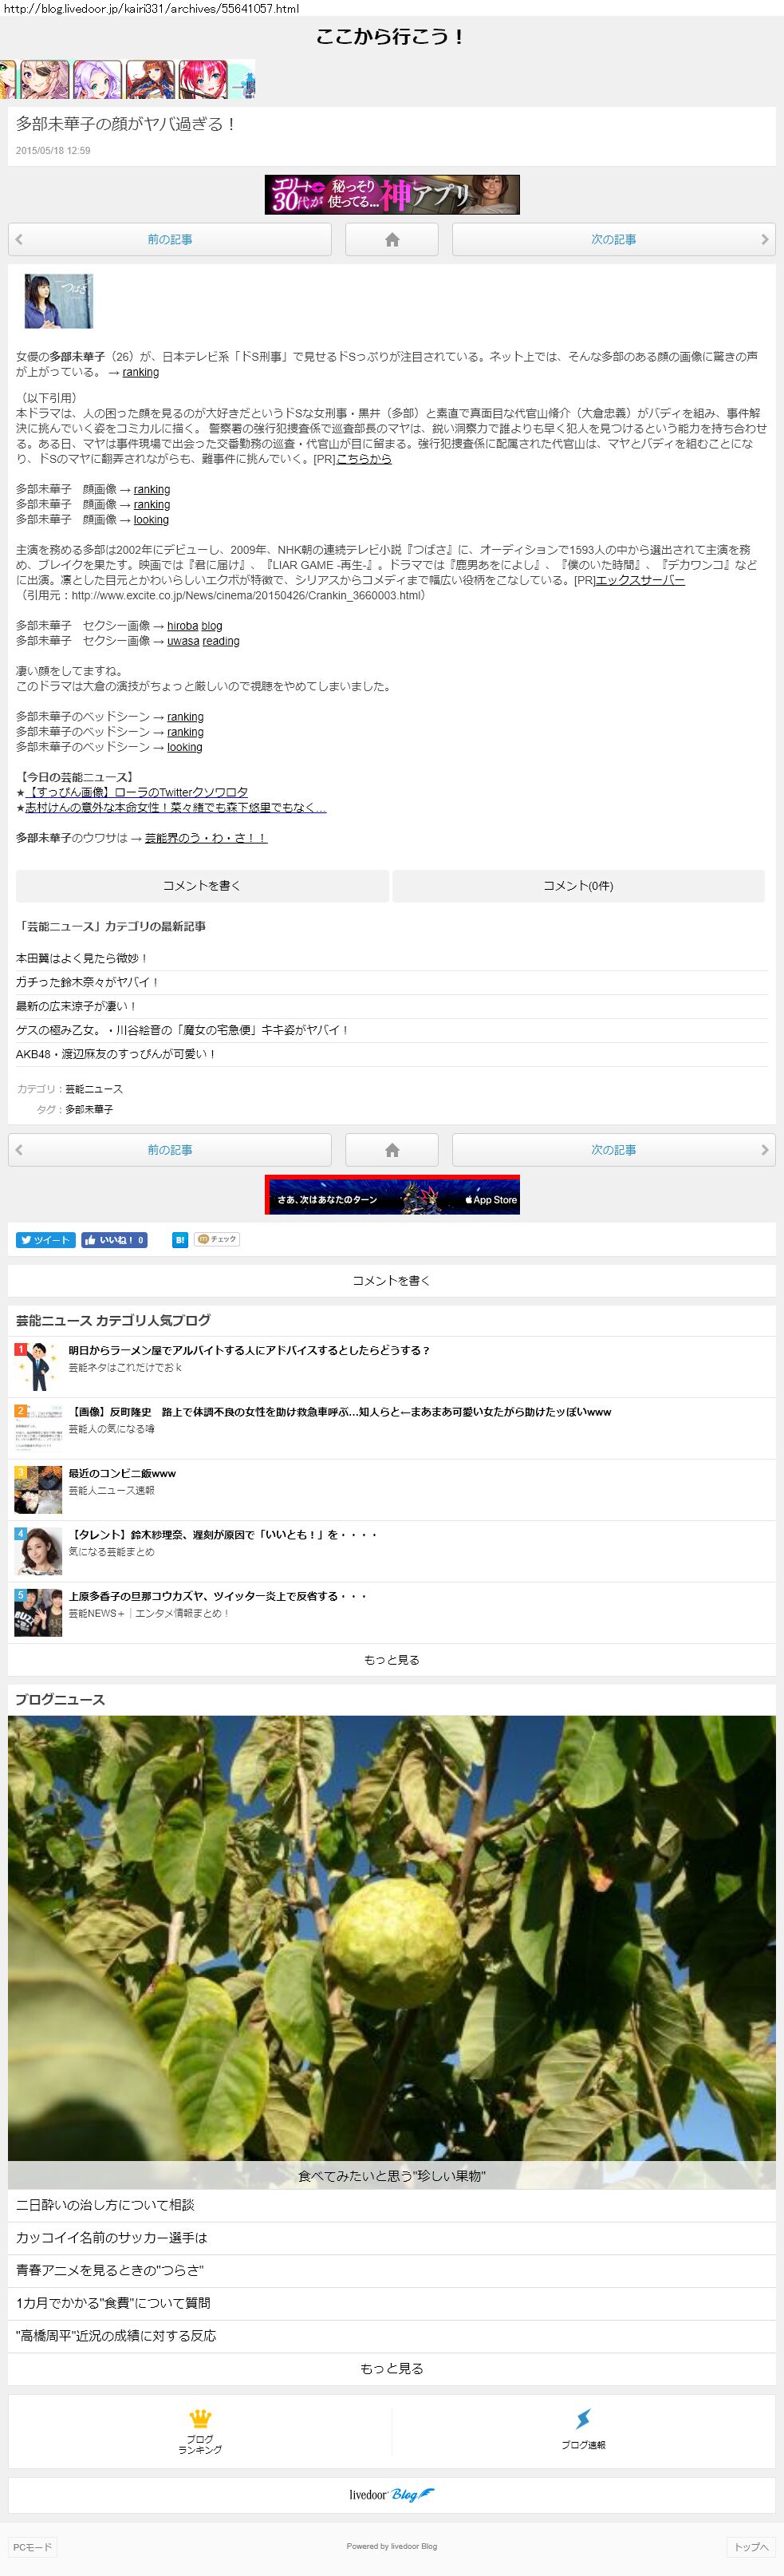Switch to PCモード
Viewport: 784px width, 2576px height.
[32, 2547]
